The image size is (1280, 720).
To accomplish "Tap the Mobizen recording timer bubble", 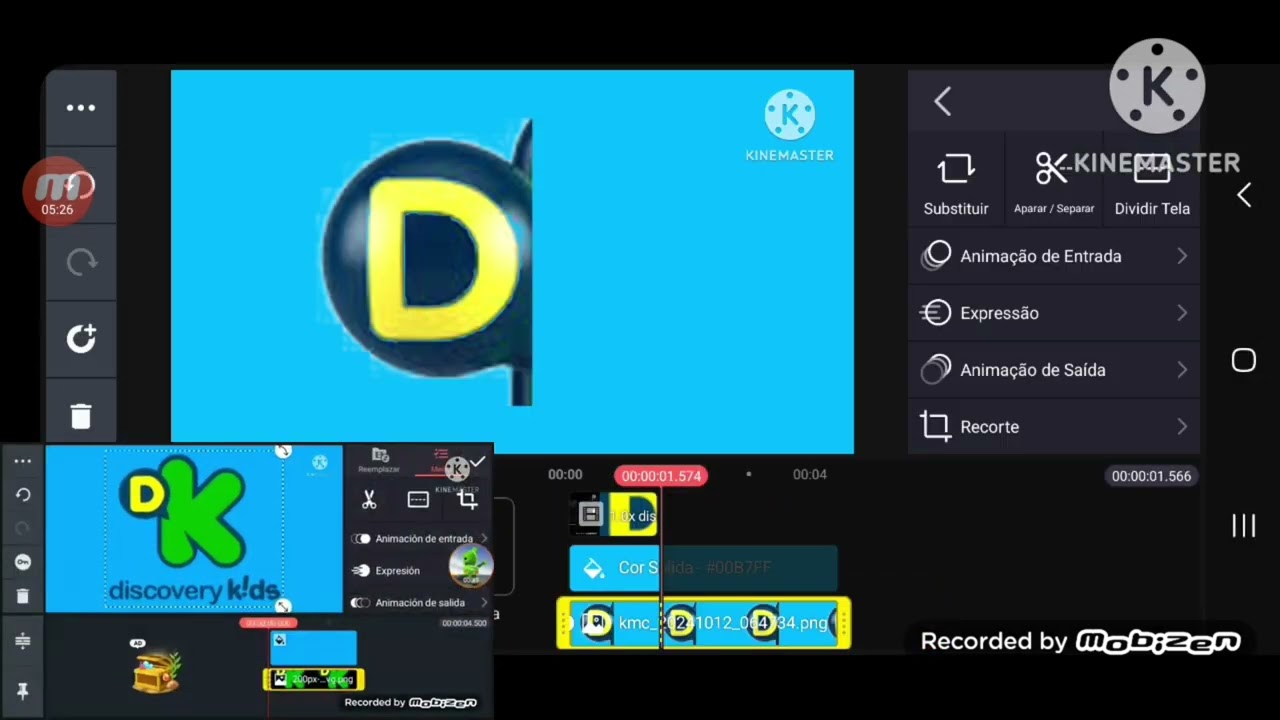I will [58, 191].
